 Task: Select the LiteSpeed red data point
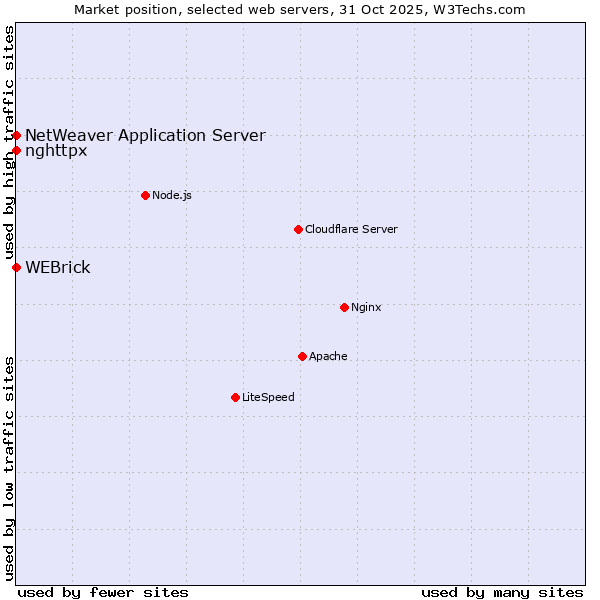click(235, 397)
